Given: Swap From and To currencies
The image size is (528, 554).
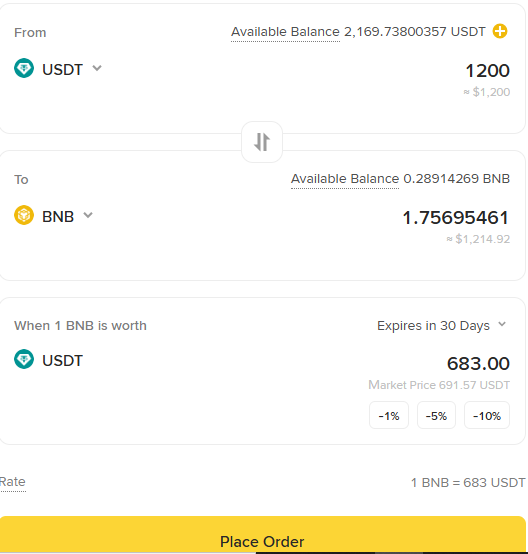Looking at the screenshot, I should 262,142.
